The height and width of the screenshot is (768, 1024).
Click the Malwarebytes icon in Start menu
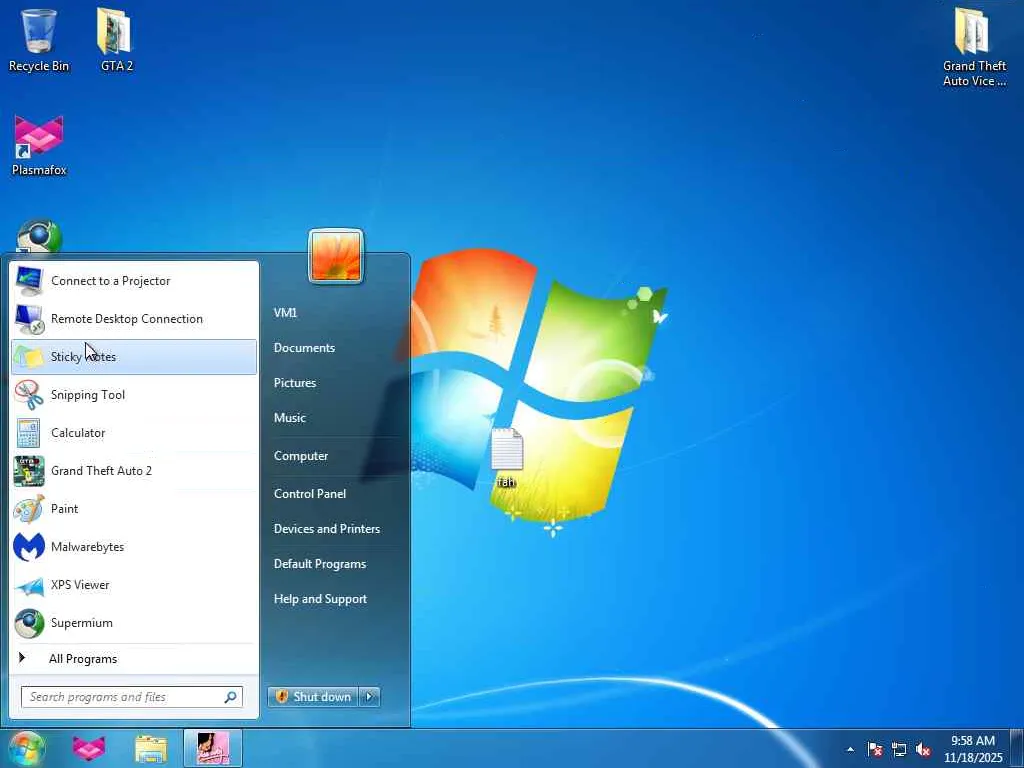tap(29, 547)
